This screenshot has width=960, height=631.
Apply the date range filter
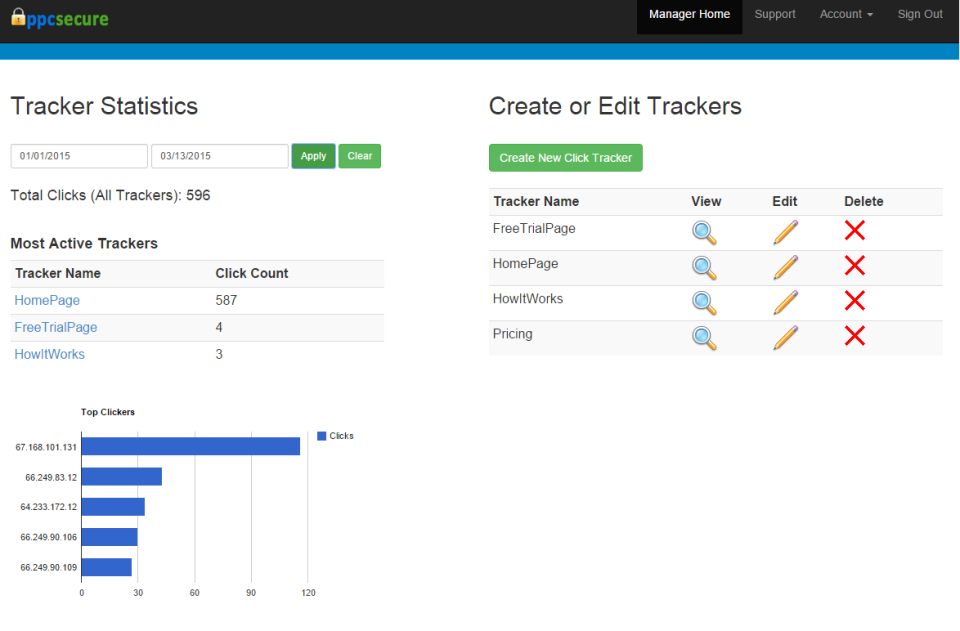tap(313, 156)
